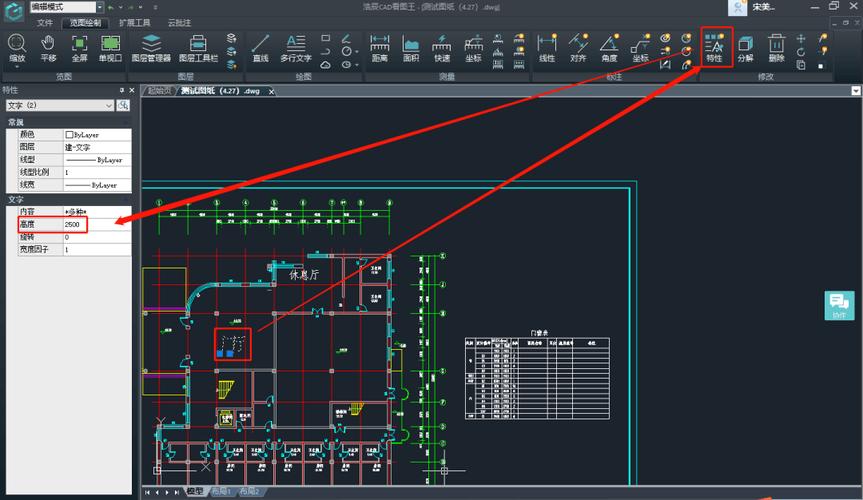Click the 线宽 ByLayer value
This screenshot has width=863, height=500.
pos(97,185)
